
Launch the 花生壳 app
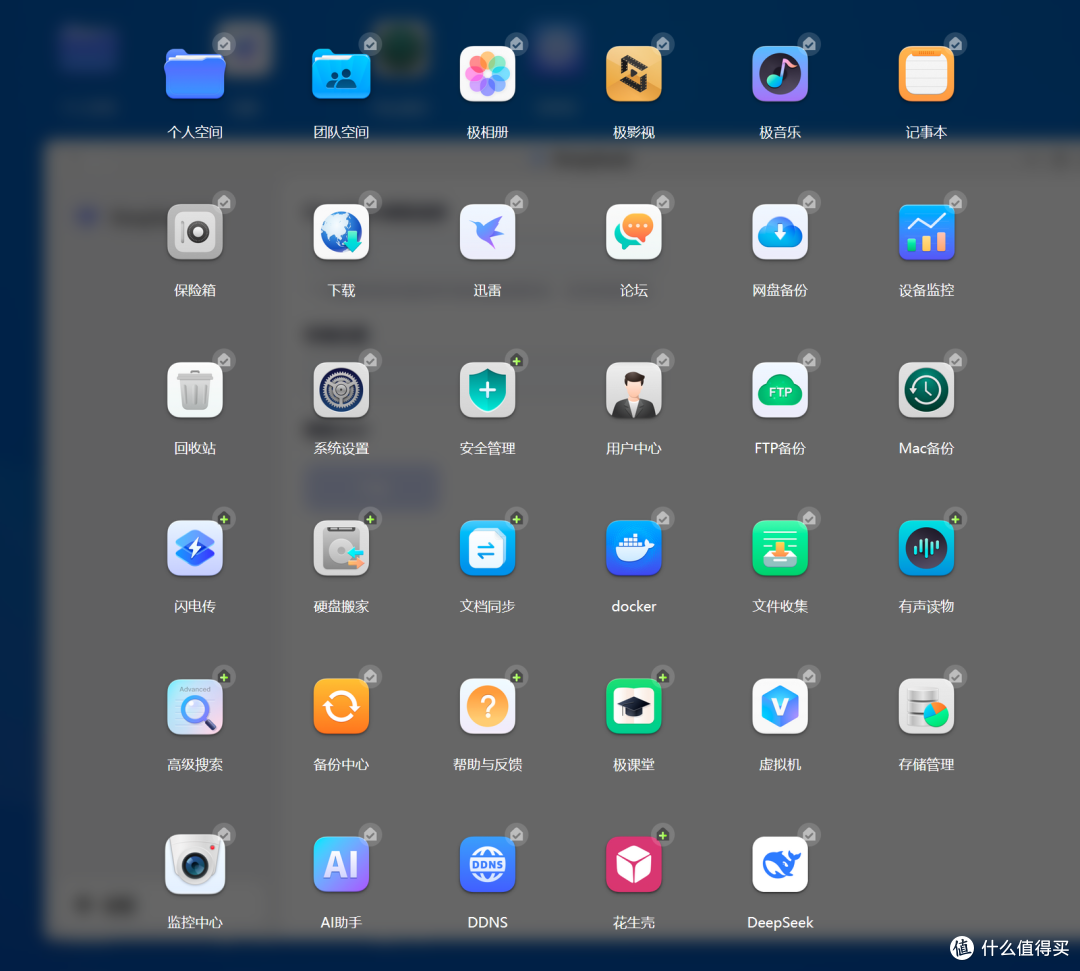(634, 864)
